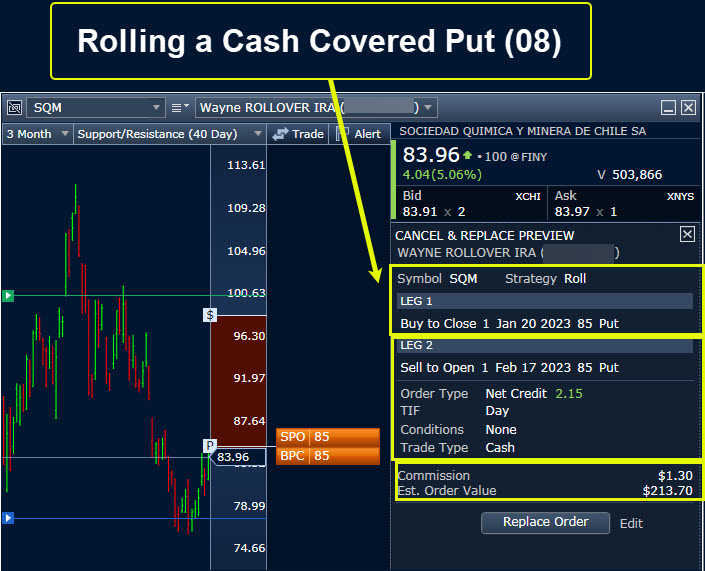The height and width of the screenshot is (571, 705).
Task: Select the BPC 85 order flag
Action: [327, 456]
